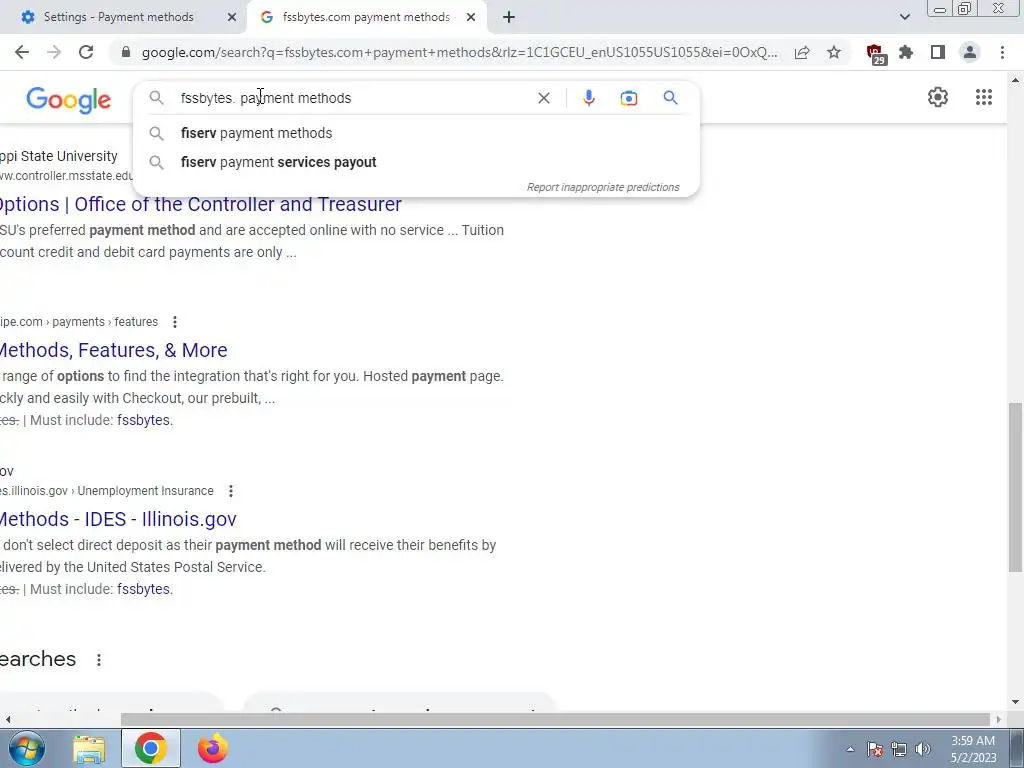Click fssbytes Must include link under Illinois result

click(143, 589)
